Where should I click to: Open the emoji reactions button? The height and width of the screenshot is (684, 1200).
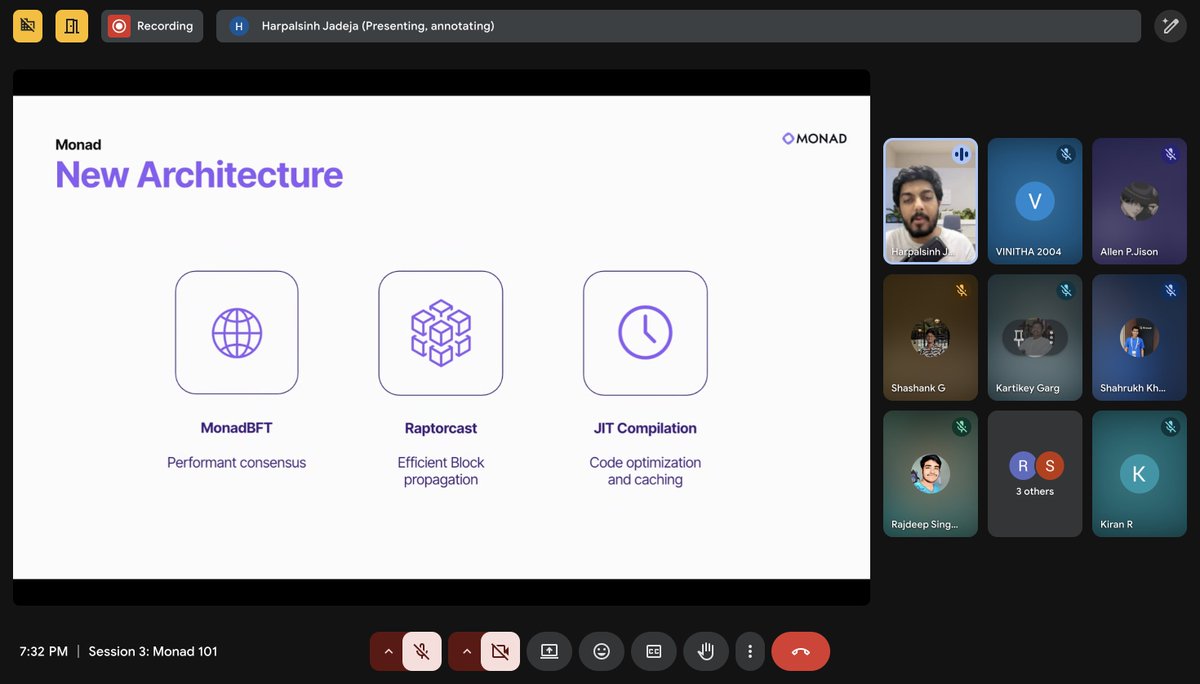(601, 651)
